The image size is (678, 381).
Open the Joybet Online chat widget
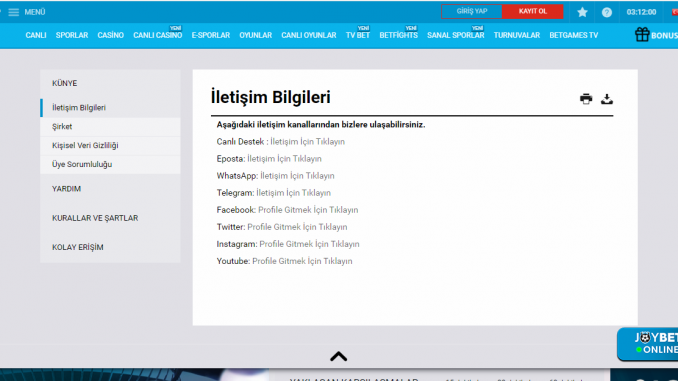pos(647,344)
